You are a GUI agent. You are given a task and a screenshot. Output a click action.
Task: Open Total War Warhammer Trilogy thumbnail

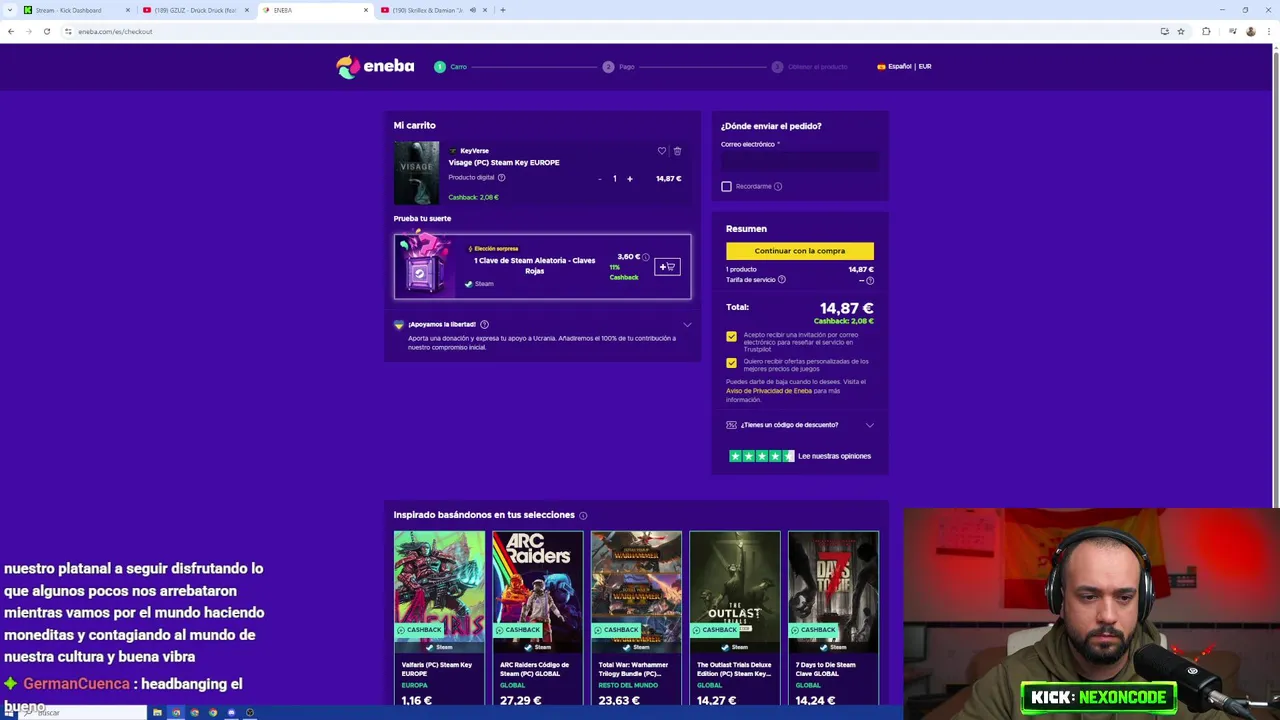pos(636,591)
